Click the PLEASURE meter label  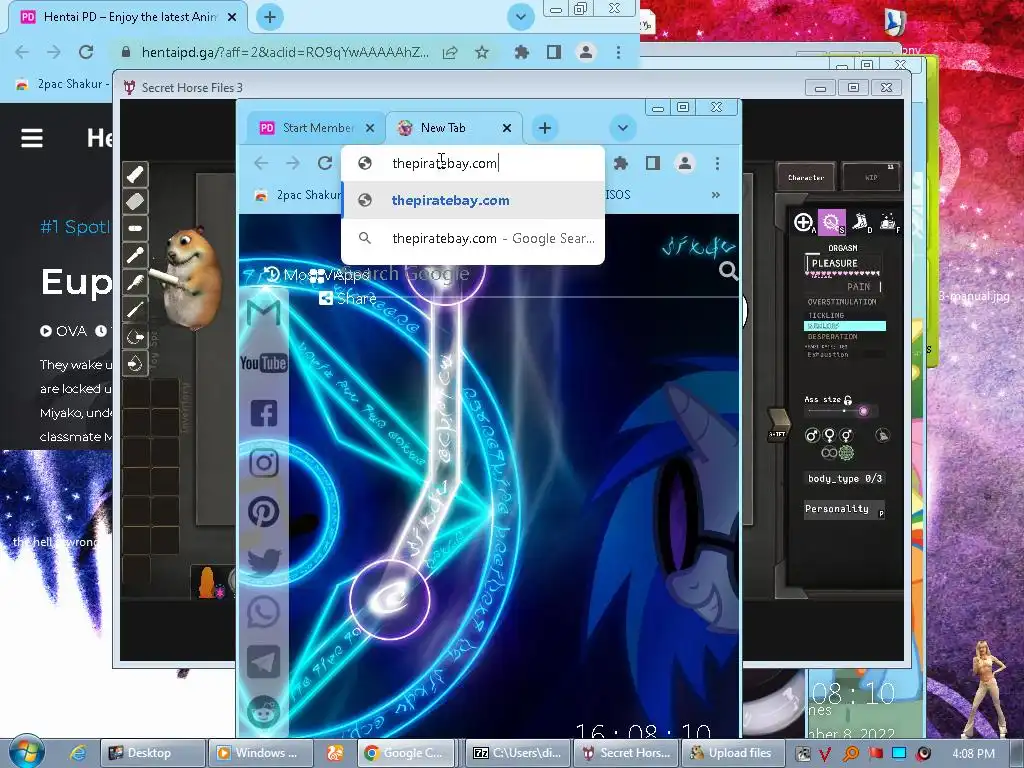tap(835, 263)
